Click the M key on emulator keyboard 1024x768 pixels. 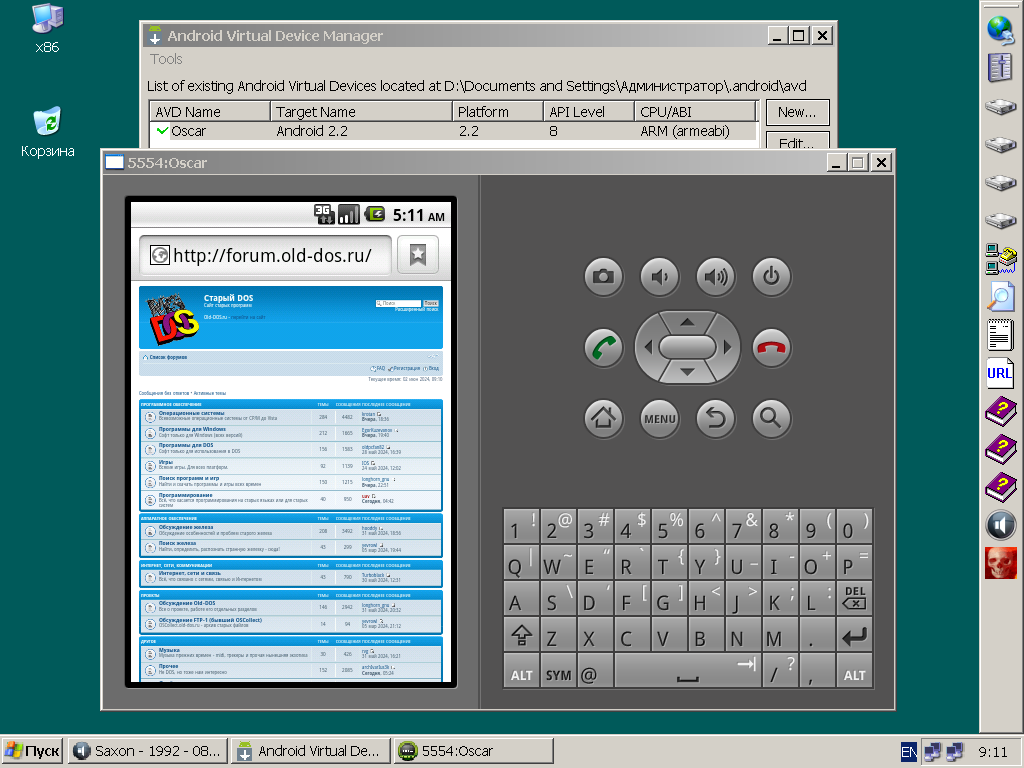[x=780, y=636]
